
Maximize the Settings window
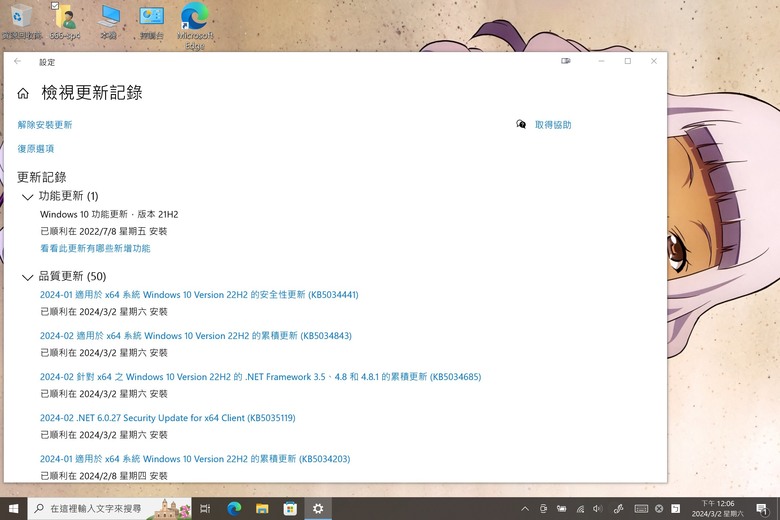[x=628, y=61]
